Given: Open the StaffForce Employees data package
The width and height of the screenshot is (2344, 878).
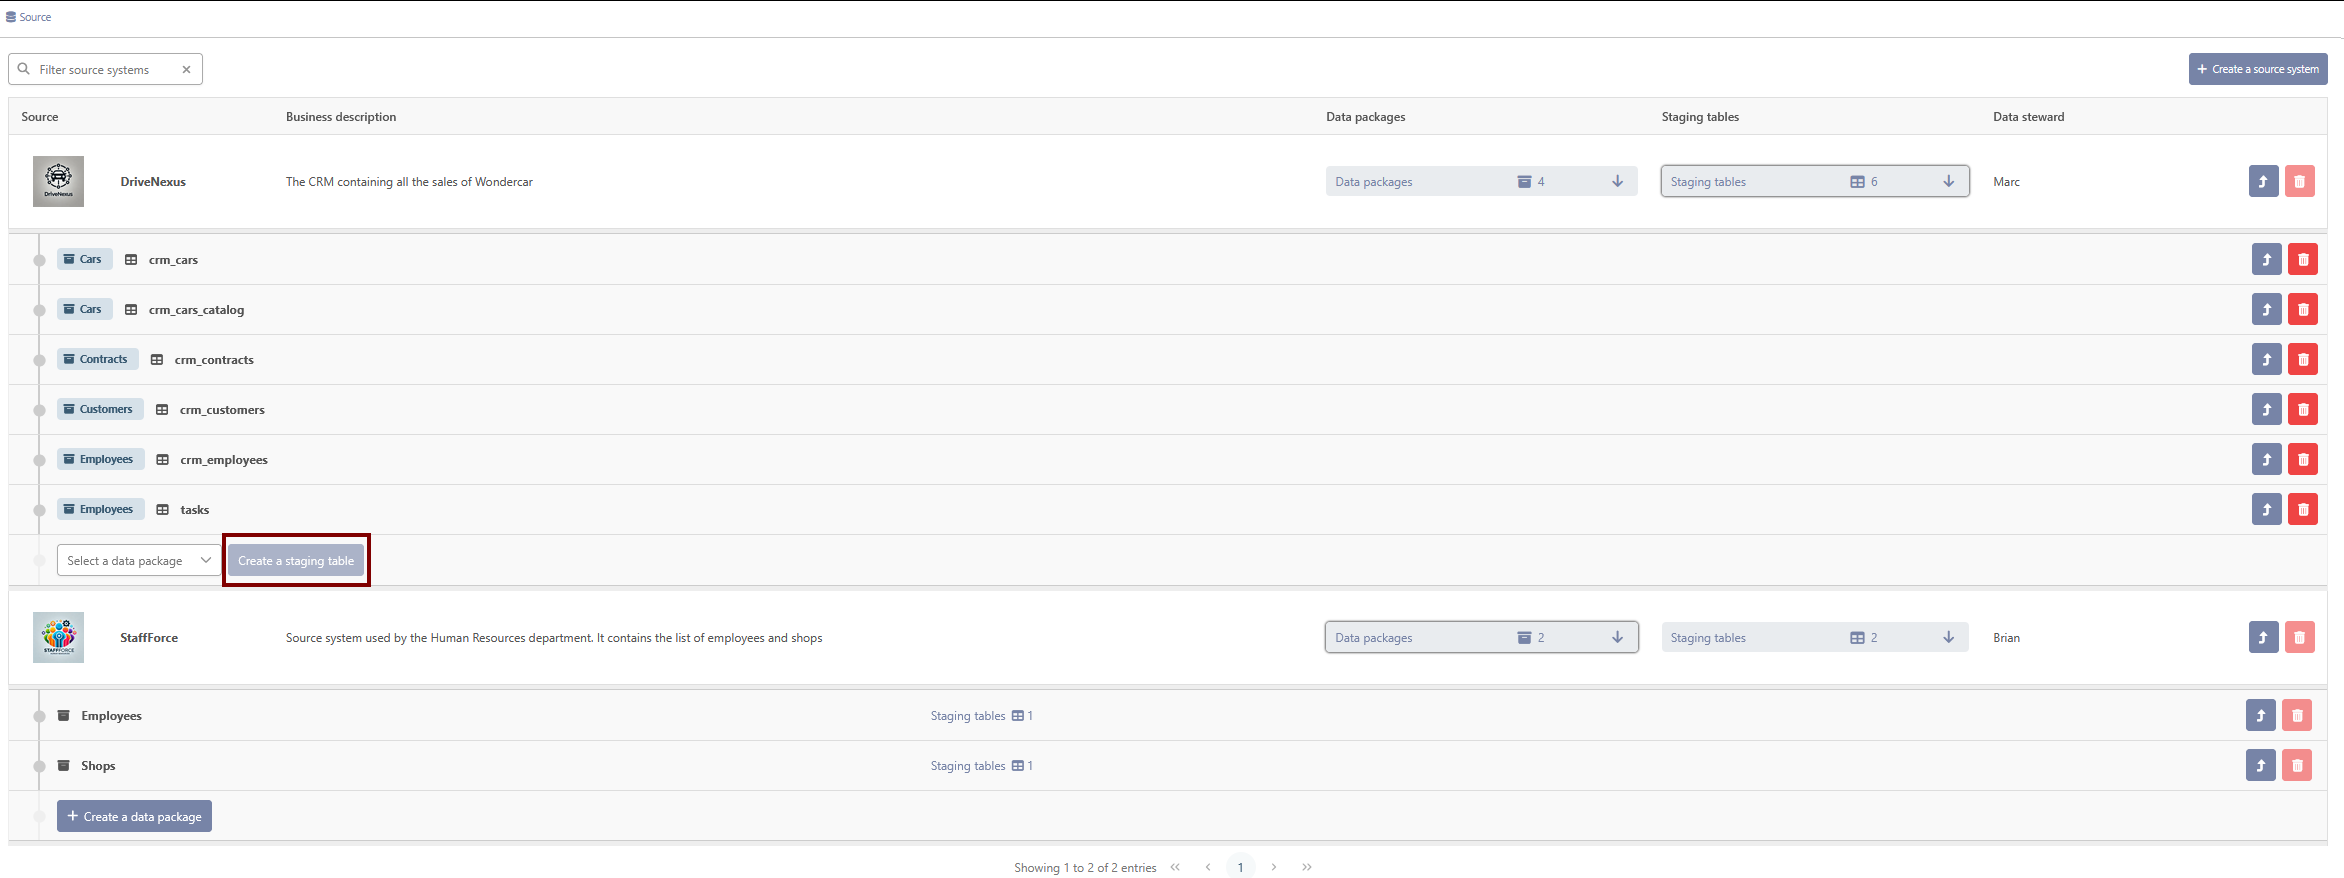Looking at the screenshot, I should pyautogui.click(x=2260, y=715).
